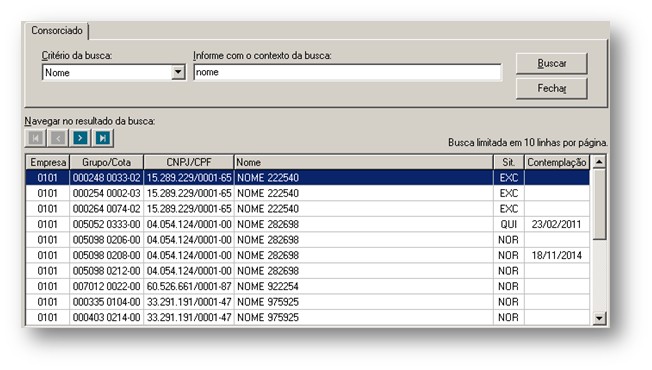The width and height of the screenshot is (652, 370).
Task: Select row with Grupo/Cota 000254 0002-03
Action: click(x=308, y=193)
